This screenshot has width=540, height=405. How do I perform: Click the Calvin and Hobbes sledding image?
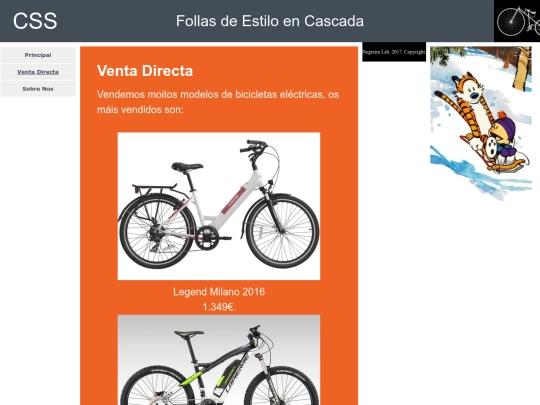pos(481,123)
